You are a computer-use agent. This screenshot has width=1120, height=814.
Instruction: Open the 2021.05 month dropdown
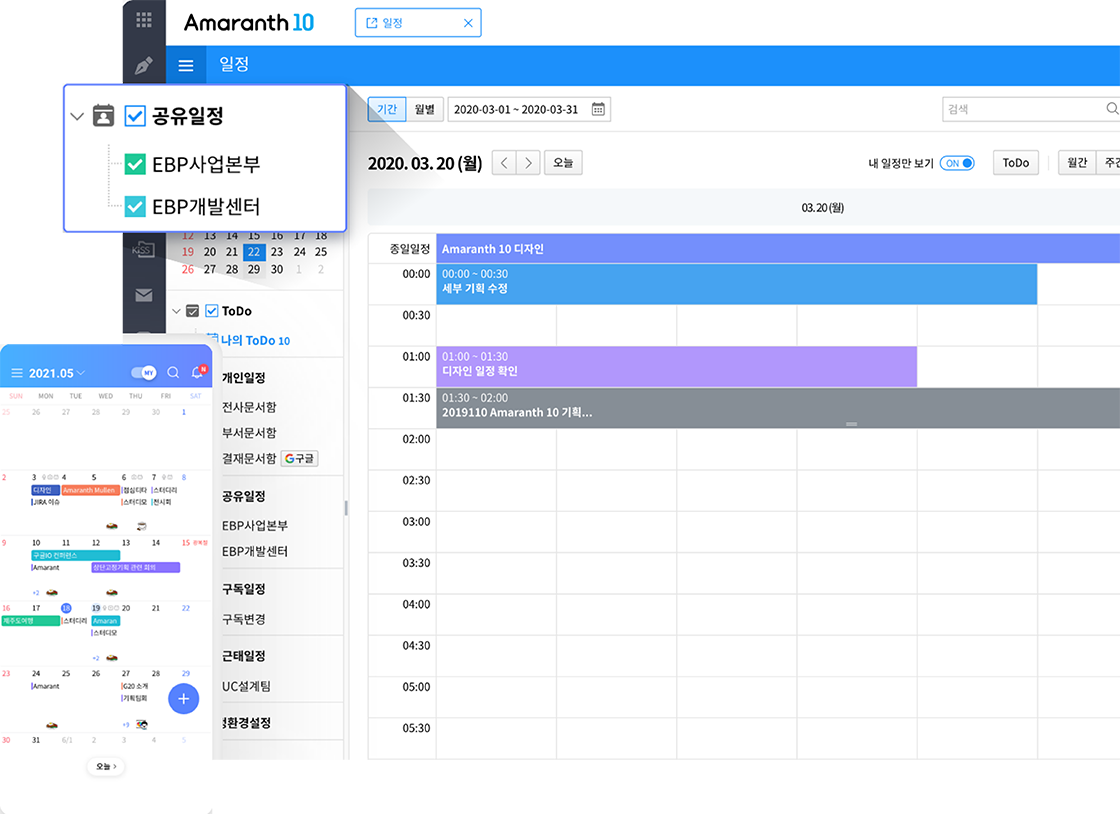tap(56, 373)
